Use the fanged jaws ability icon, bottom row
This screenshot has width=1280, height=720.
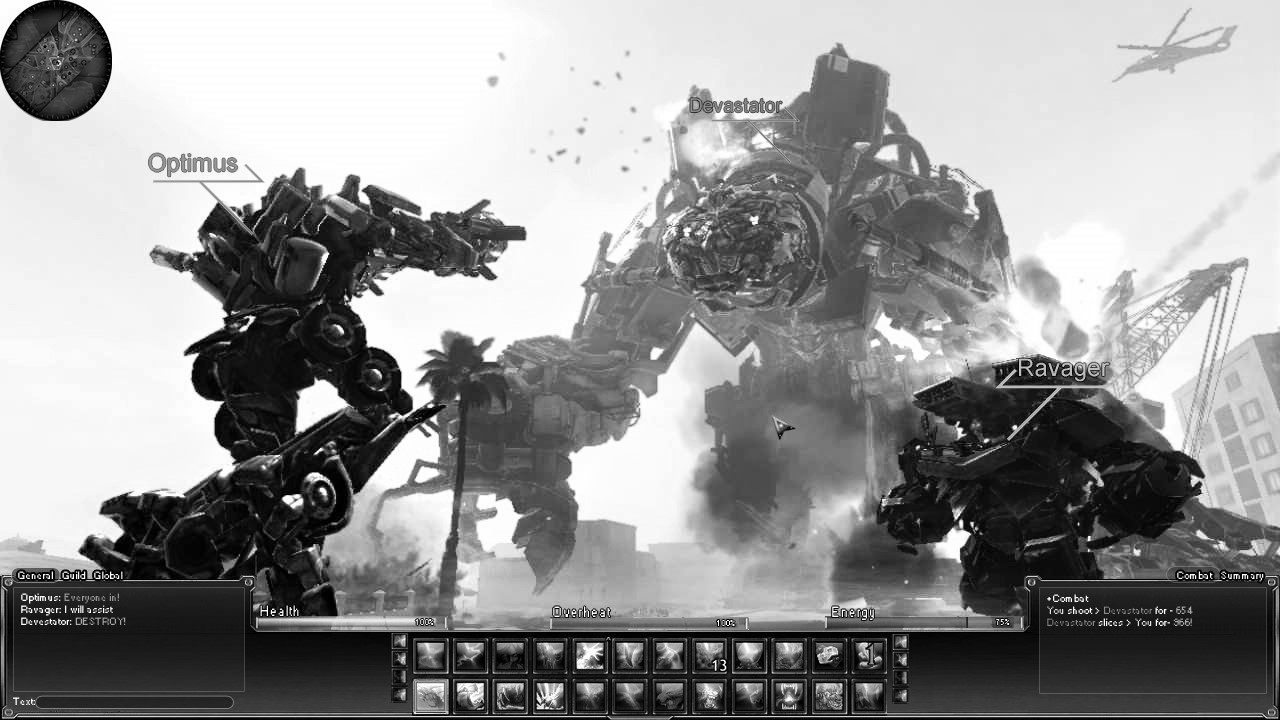pos(791,696)
